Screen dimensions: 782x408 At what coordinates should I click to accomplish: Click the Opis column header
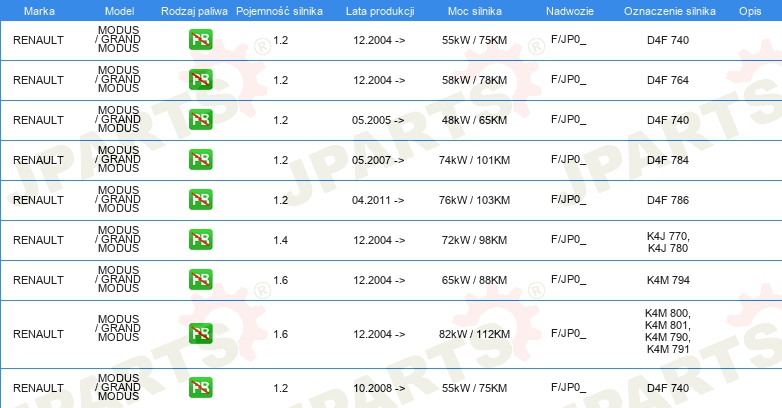click(750, 11)
